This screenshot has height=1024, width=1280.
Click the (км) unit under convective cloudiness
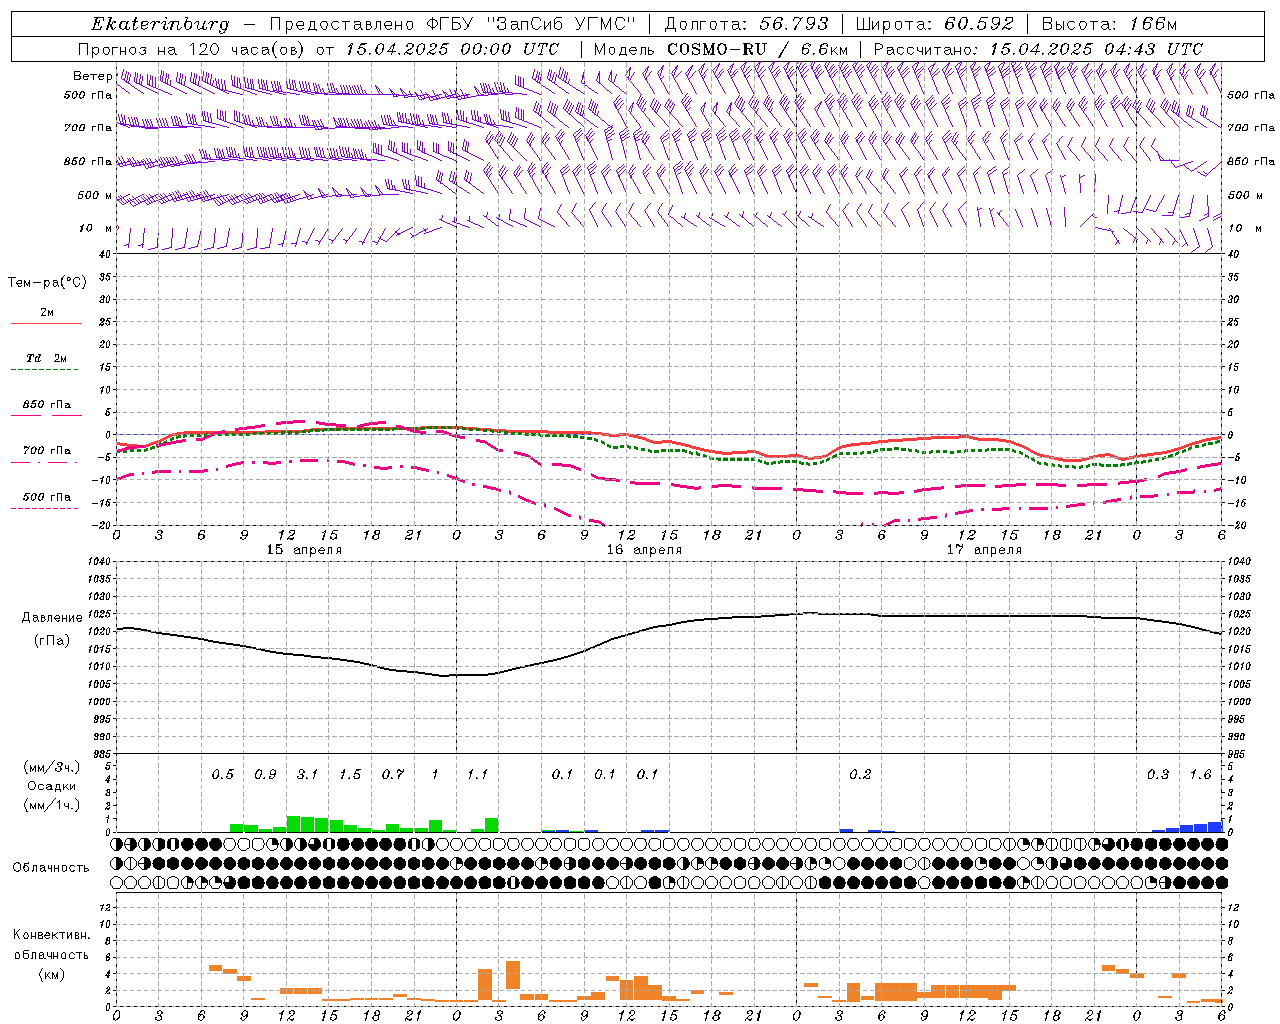coord(51,974)
